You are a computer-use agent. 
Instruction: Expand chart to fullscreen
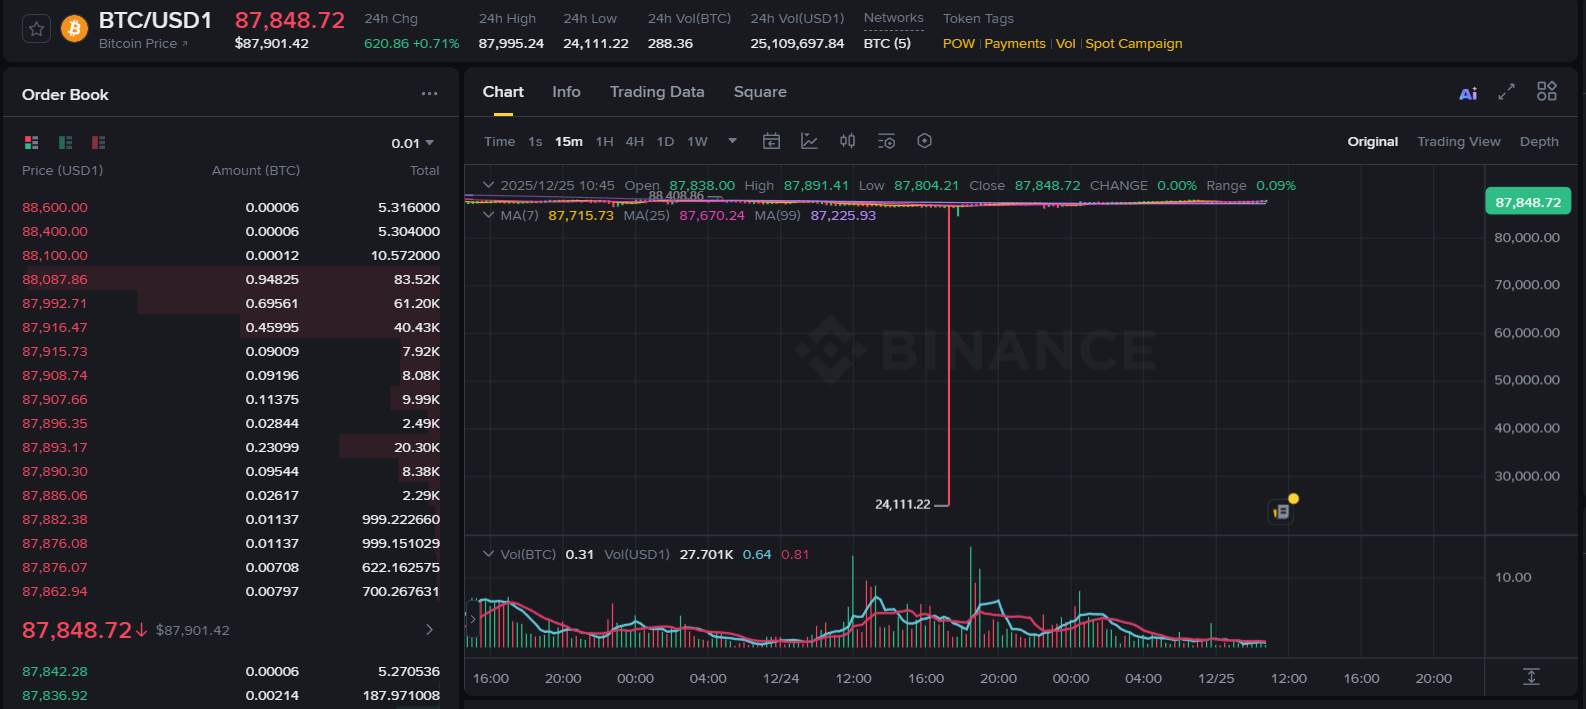1506,92
